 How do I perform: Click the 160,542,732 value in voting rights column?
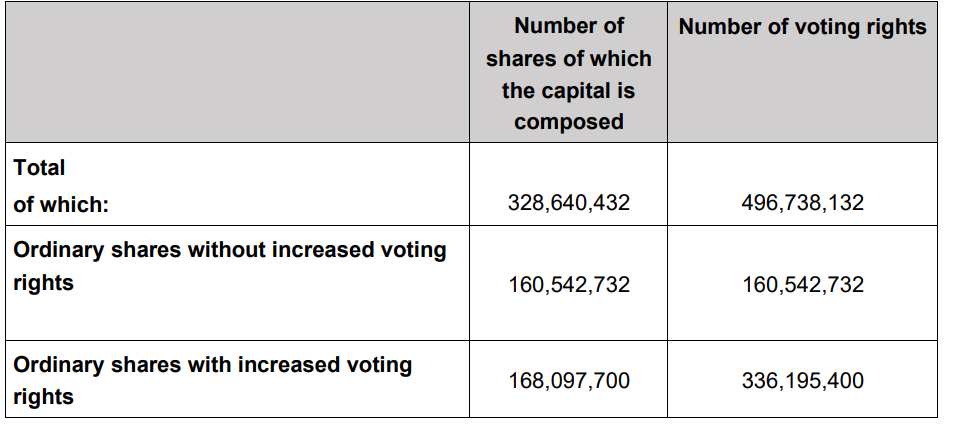(802, 285)
